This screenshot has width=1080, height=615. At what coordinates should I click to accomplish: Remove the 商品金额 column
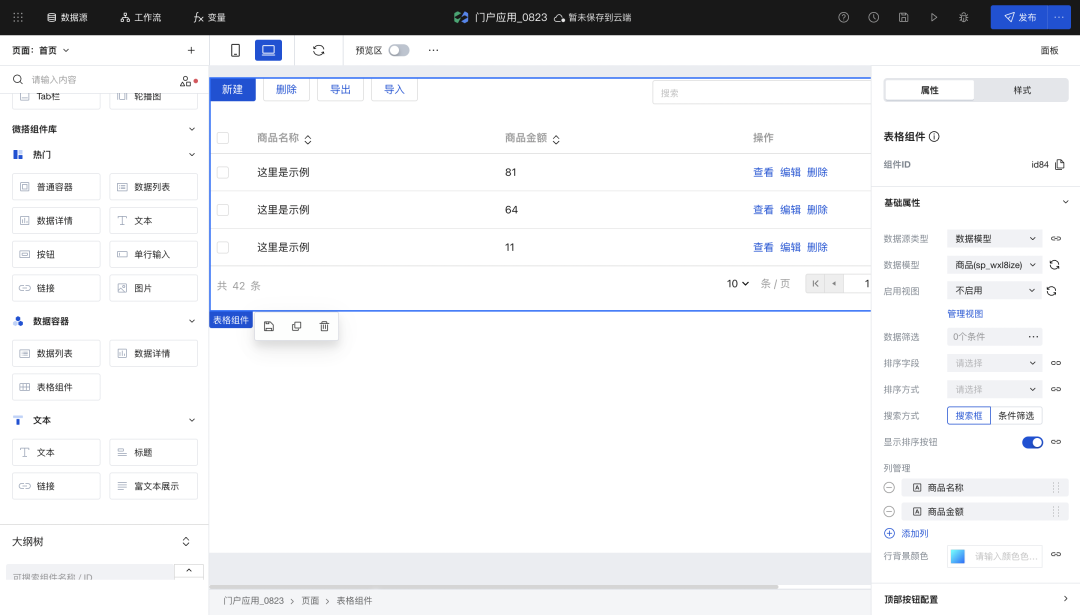[889, 512]
